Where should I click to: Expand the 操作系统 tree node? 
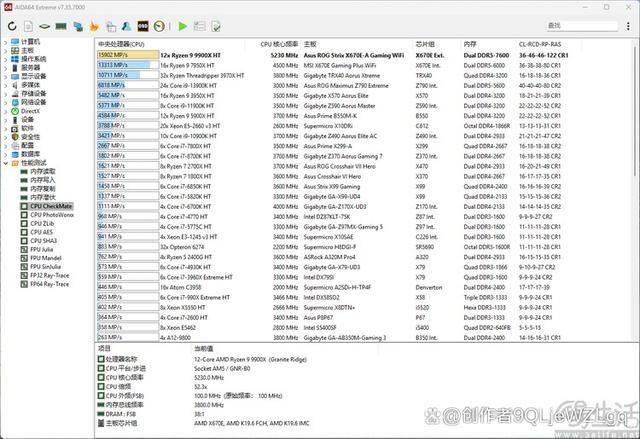5,59
